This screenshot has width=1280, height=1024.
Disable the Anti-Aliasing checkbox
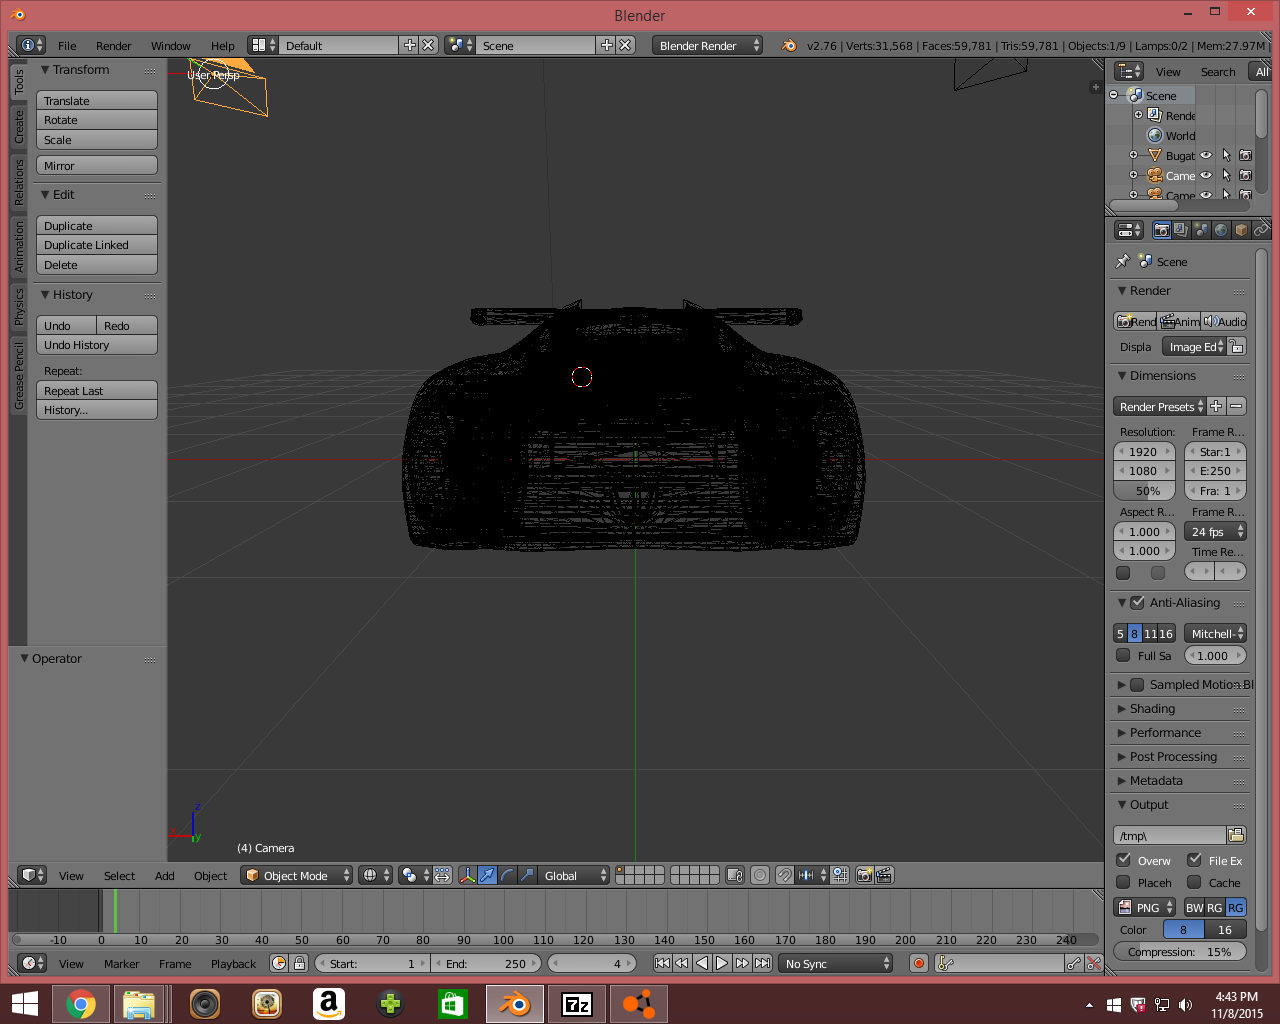(x=1137, y=603)
